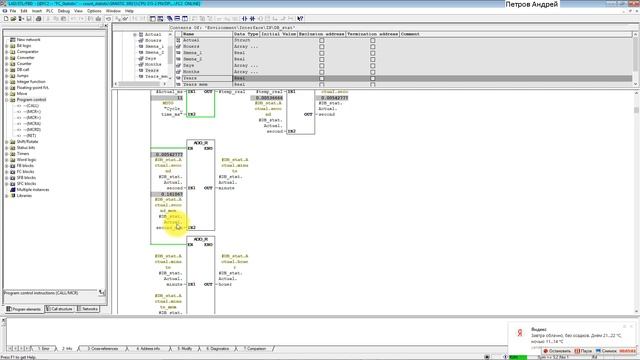Save the block using Save icon
The width and height of the screenshot is (640, 360).
29,19
